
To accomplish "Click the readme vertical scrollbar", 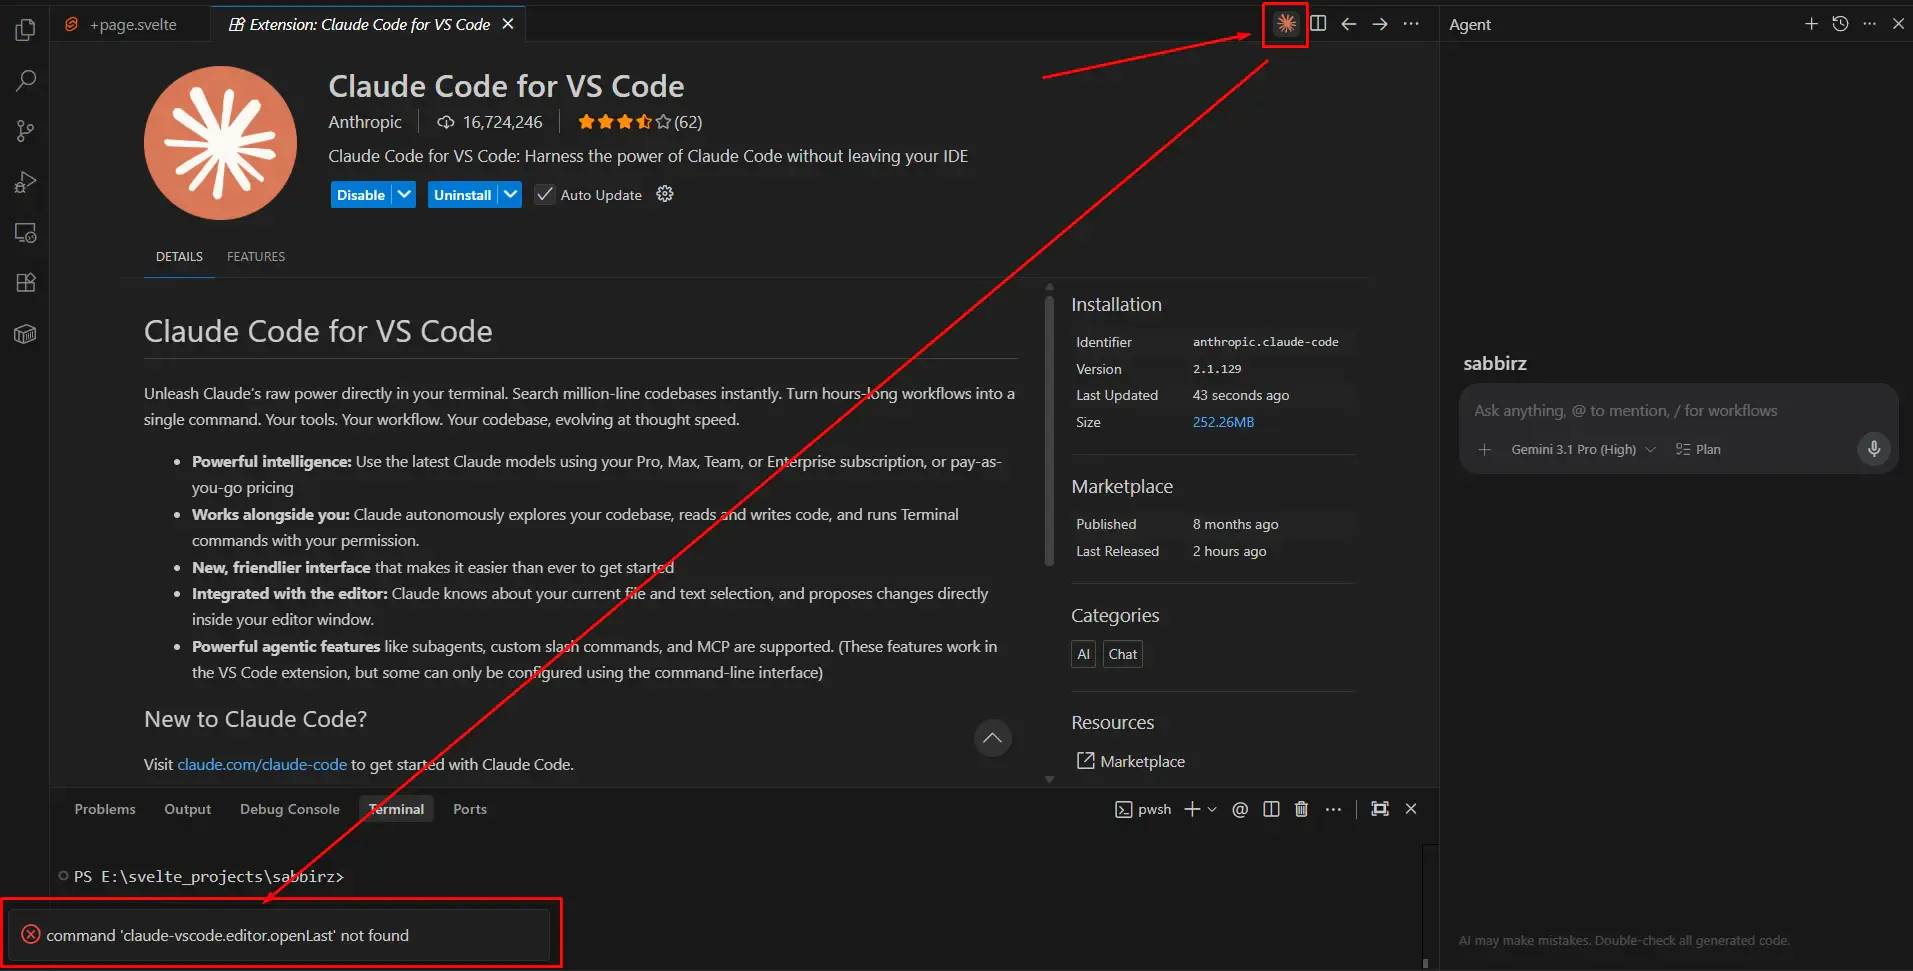I will 1049,430.
